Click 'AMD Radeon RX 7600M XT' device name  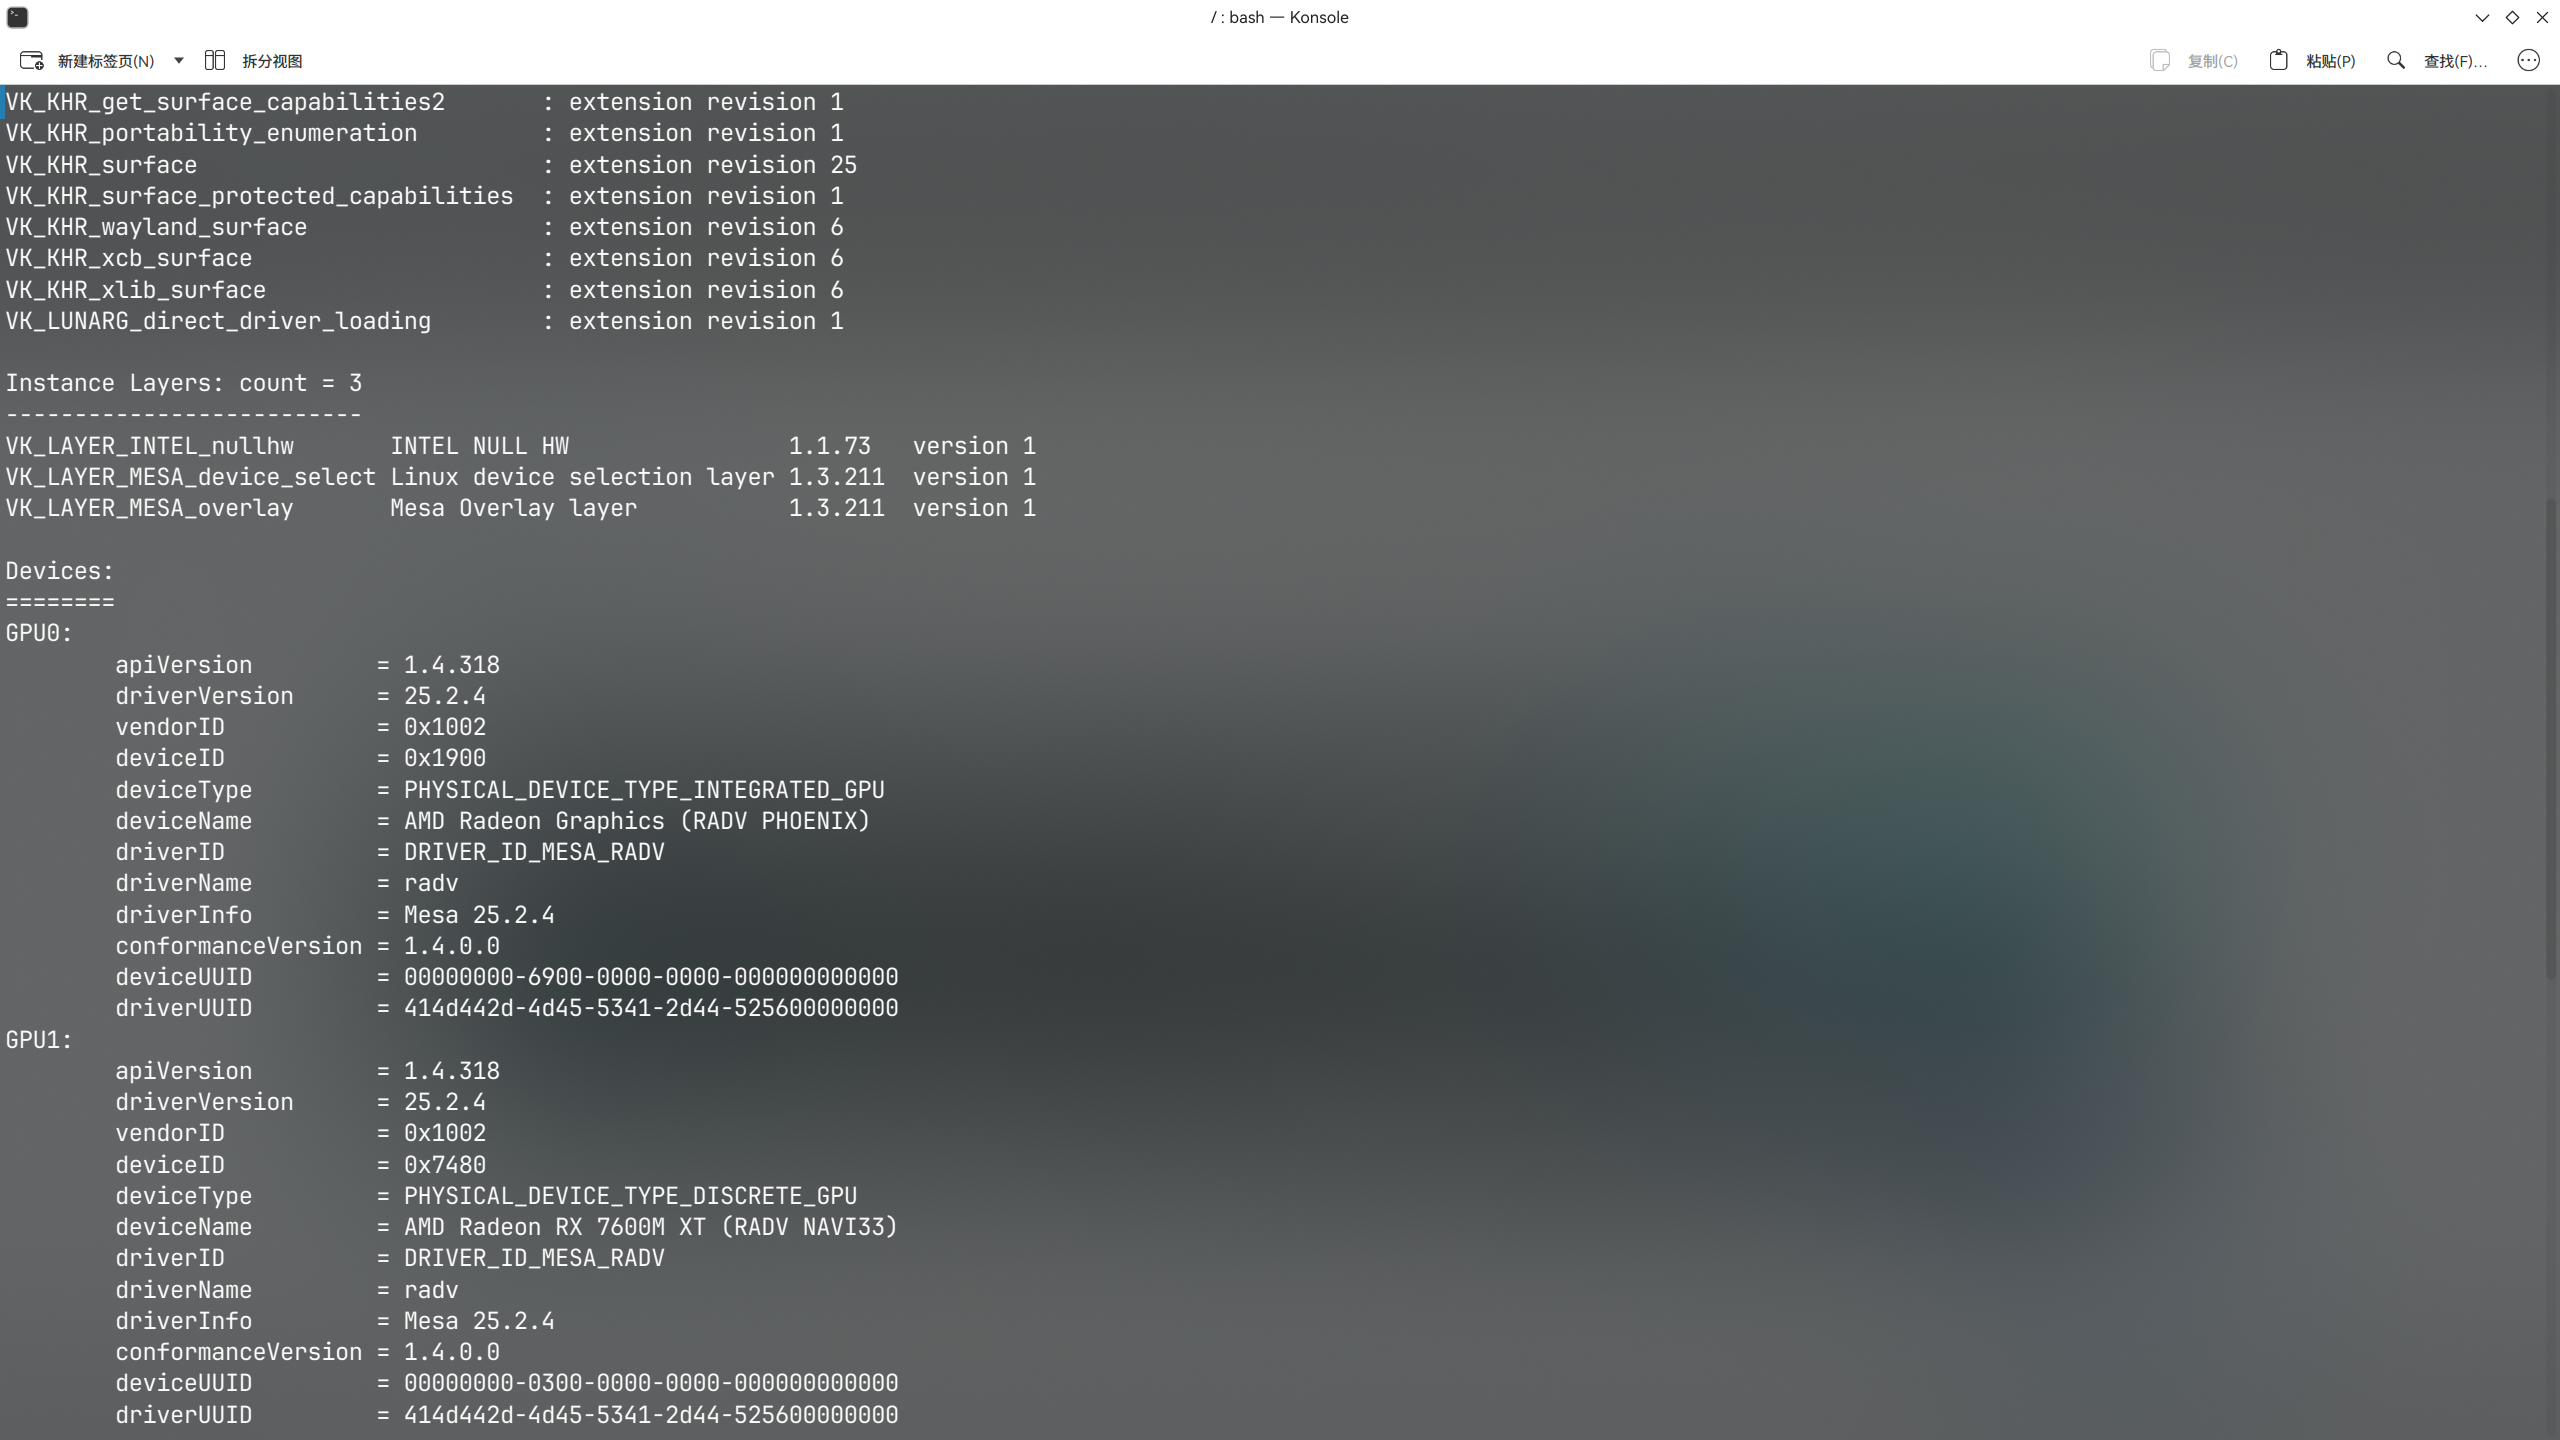click(555, 1227)
